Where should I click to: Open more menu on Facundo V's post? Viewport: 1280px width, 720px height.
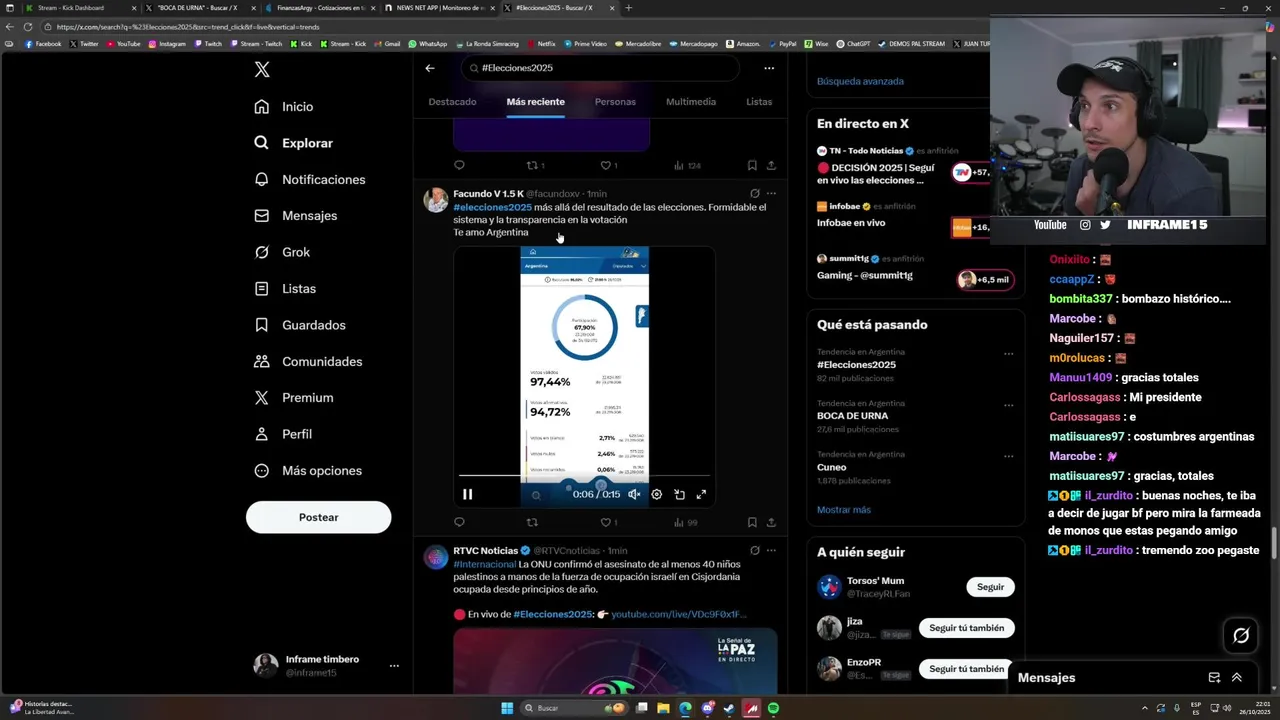coord(771,194)
